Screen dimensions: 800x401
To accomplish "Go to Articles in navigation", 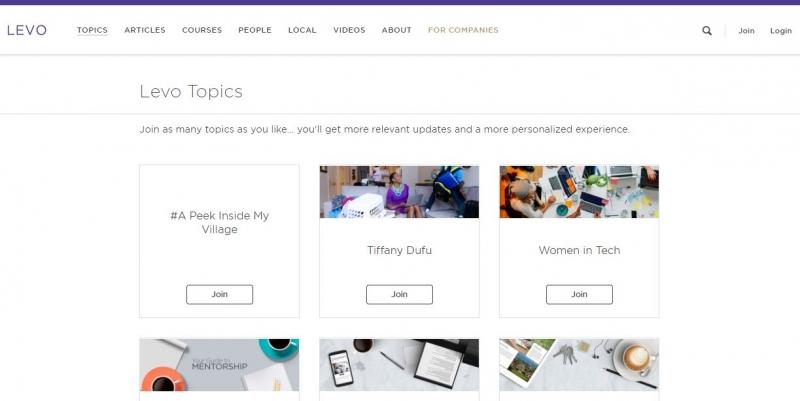I will tap(145, 30).
